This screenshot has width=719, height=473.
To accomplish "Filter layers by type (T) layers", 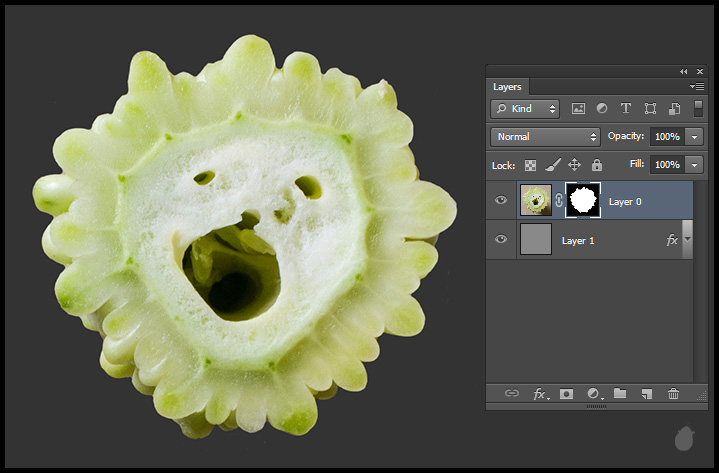I will click(626, 109).
